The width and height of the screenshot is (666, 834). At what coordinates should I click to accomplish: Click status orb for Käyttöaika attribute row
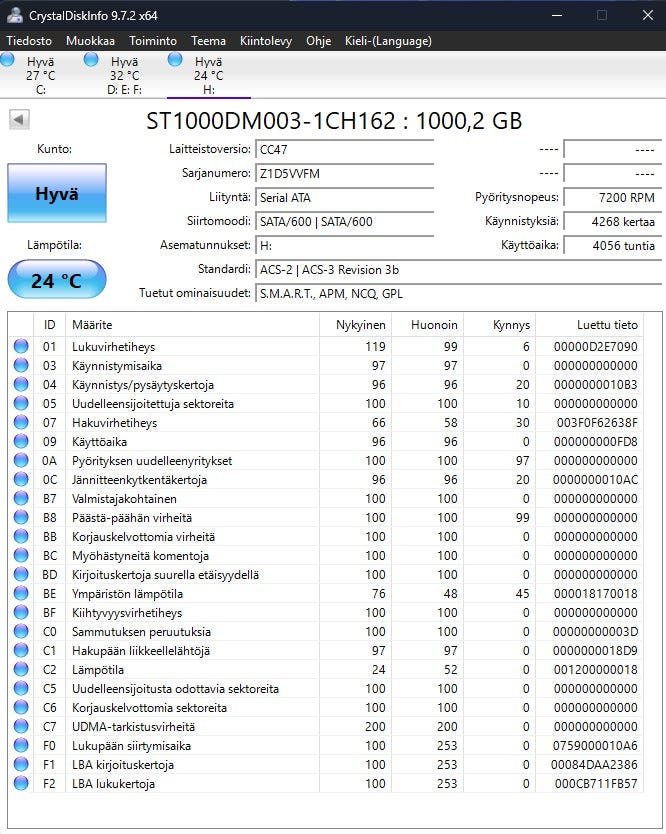(x=21, y=441)
